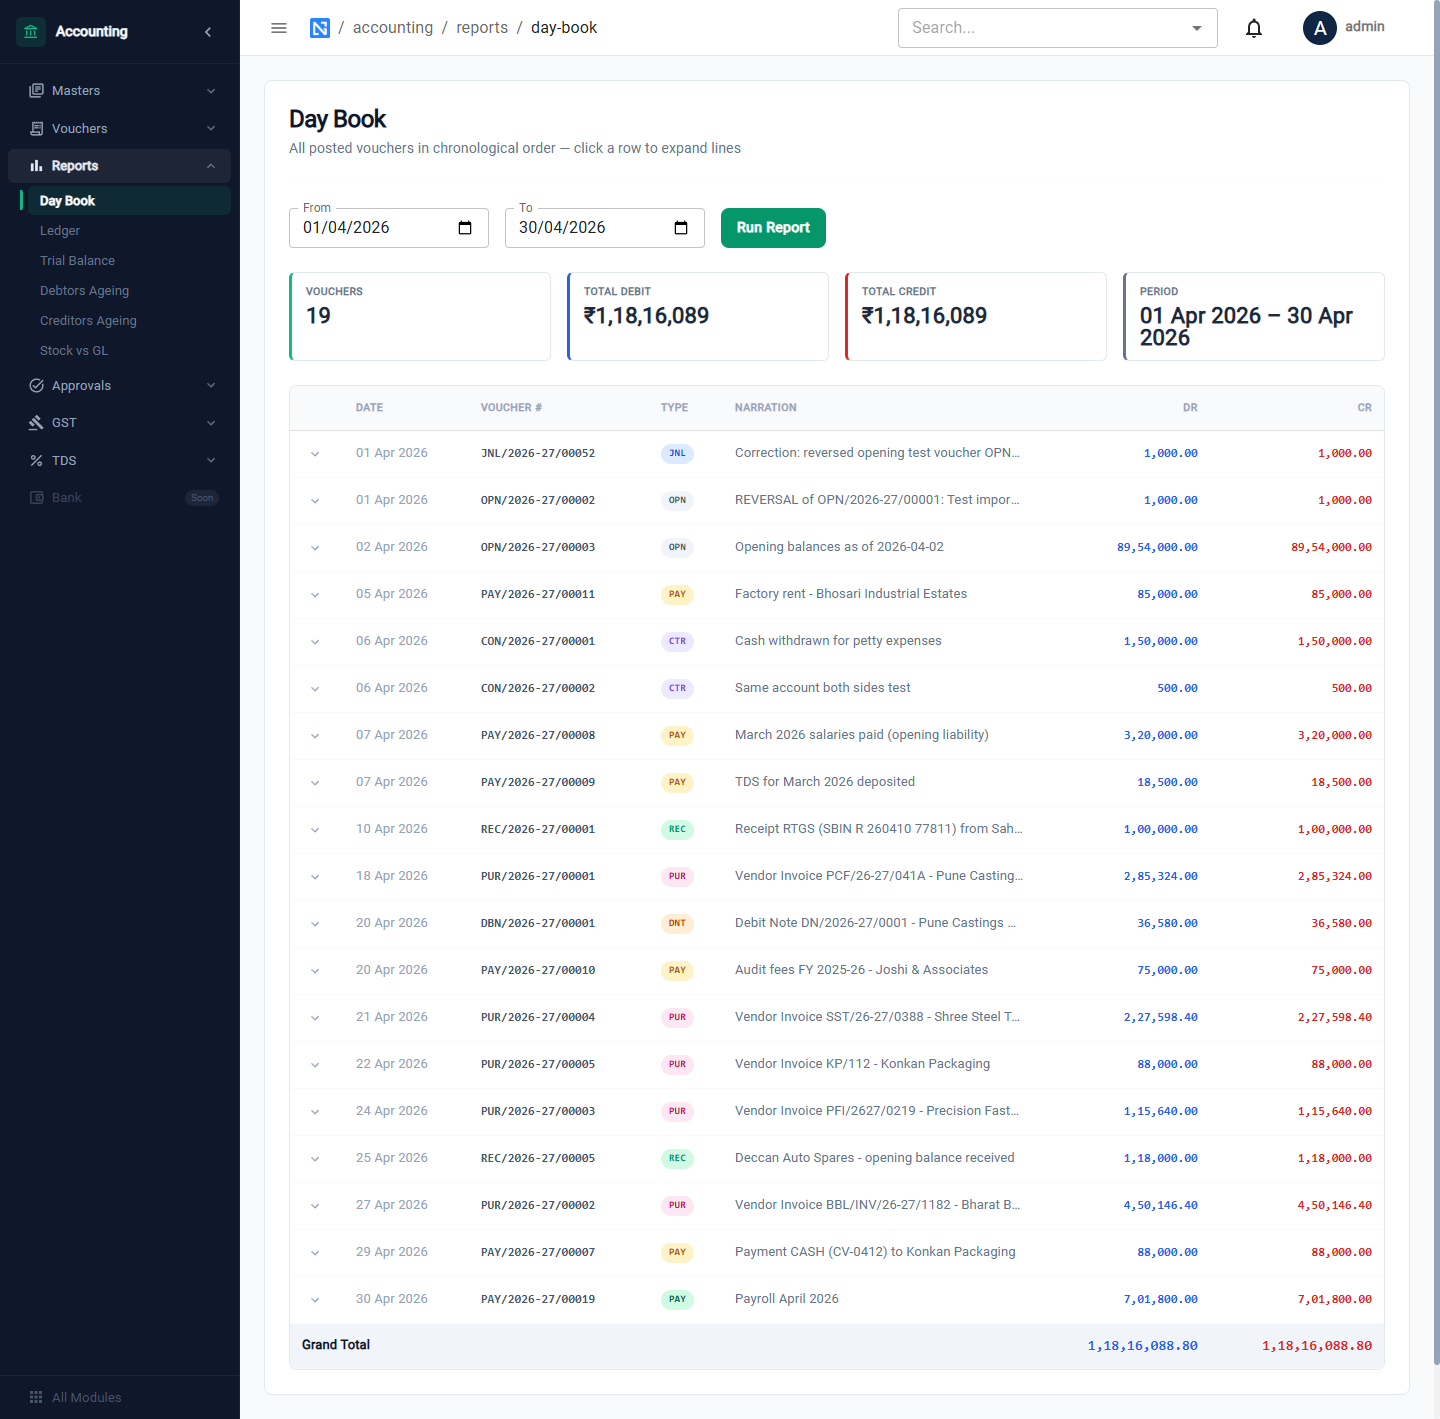Click the Approvals checkmark icon

(x=37, y=386)
